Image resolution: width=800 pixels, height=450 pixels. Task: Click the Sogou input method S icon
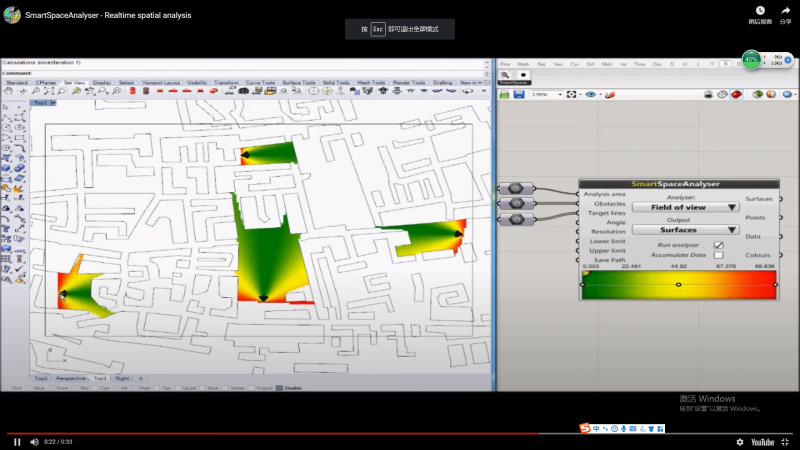(x=585, y=428)
